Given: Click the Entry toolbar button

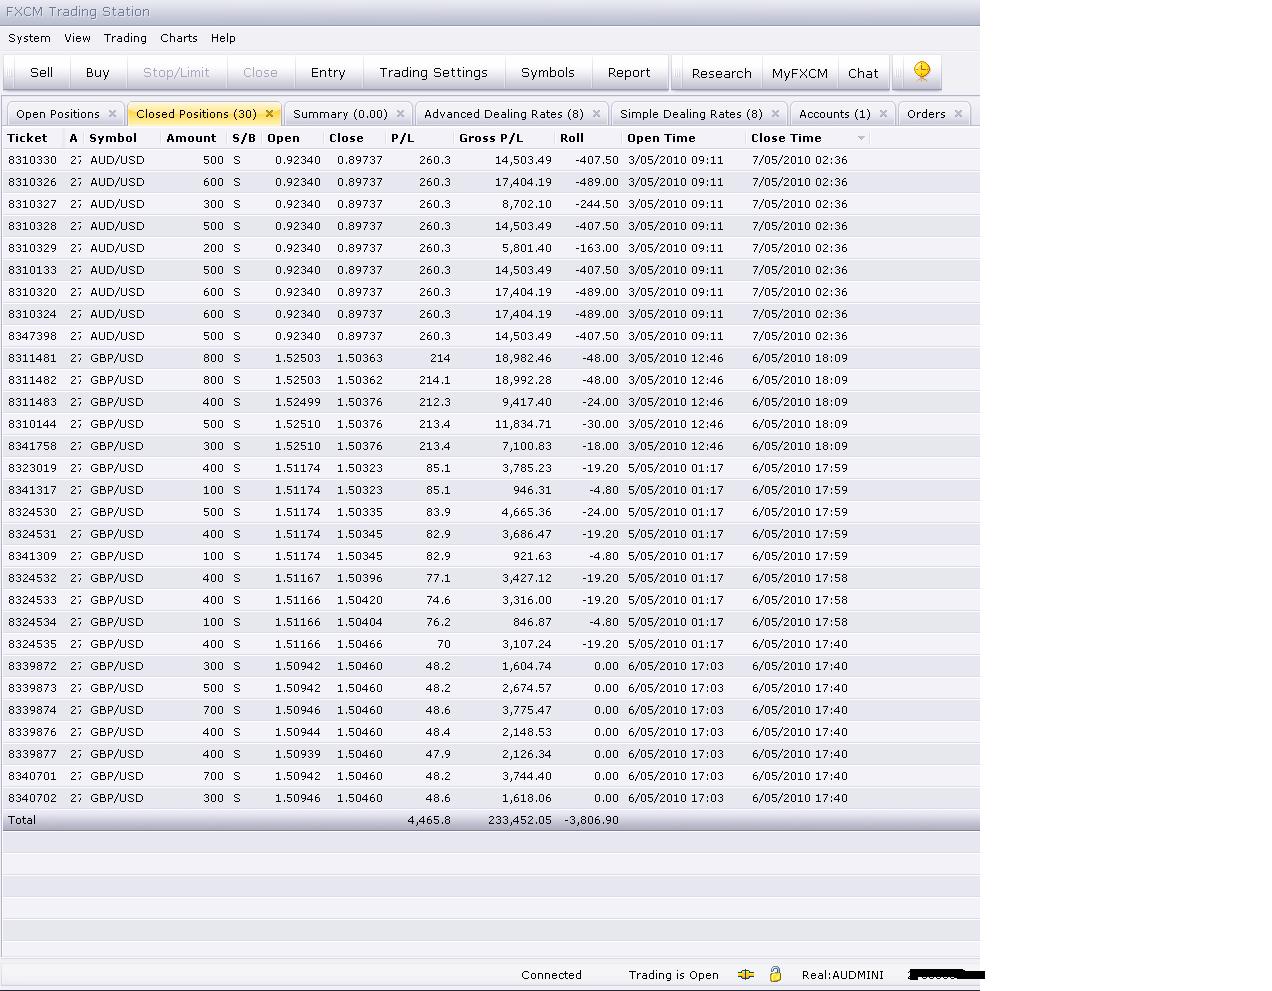Looking at the screenshot, I should pos(328,72).
